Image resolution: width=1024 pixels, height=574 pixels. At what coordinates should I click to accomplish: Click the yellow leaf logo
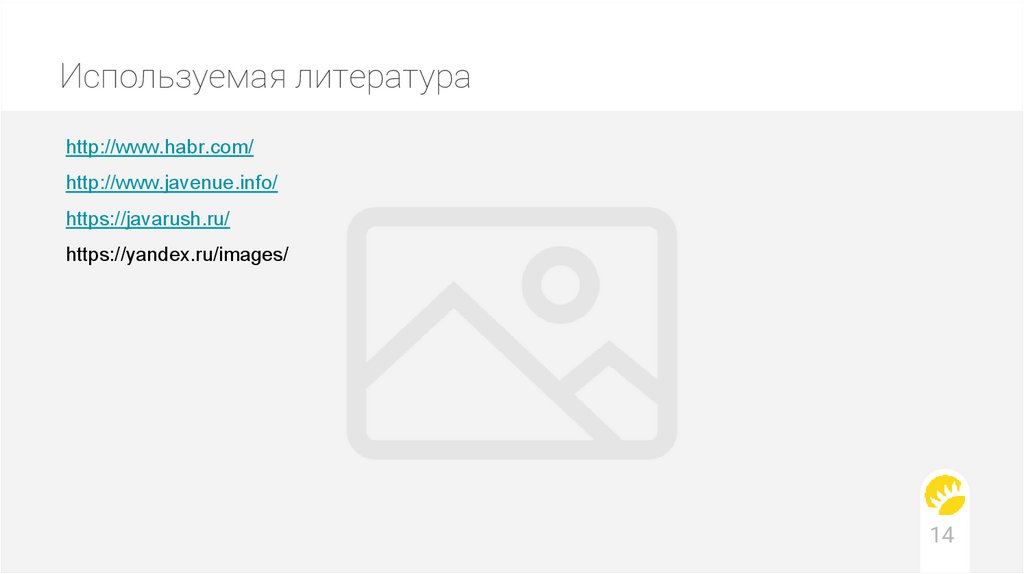pos(945,496)
